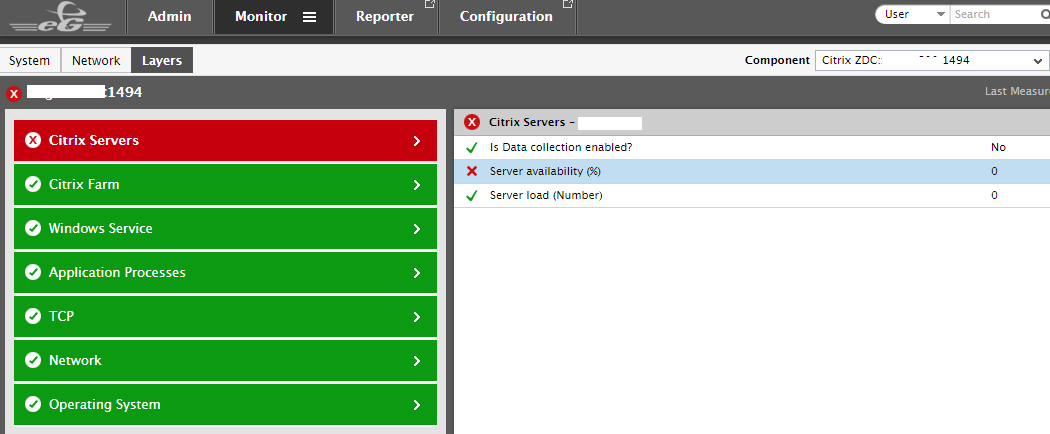Image resolution: width=1050 pixels, height=434 pixels.
Task: Open the Configuration module
Action: click(x=507, y=17)
